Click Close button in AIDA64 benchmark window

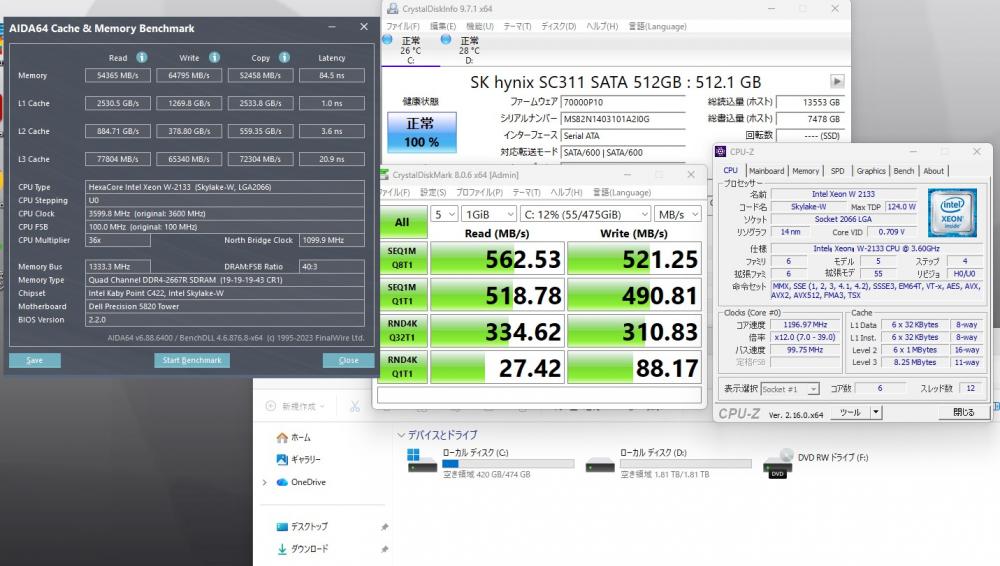click(348, 361)
